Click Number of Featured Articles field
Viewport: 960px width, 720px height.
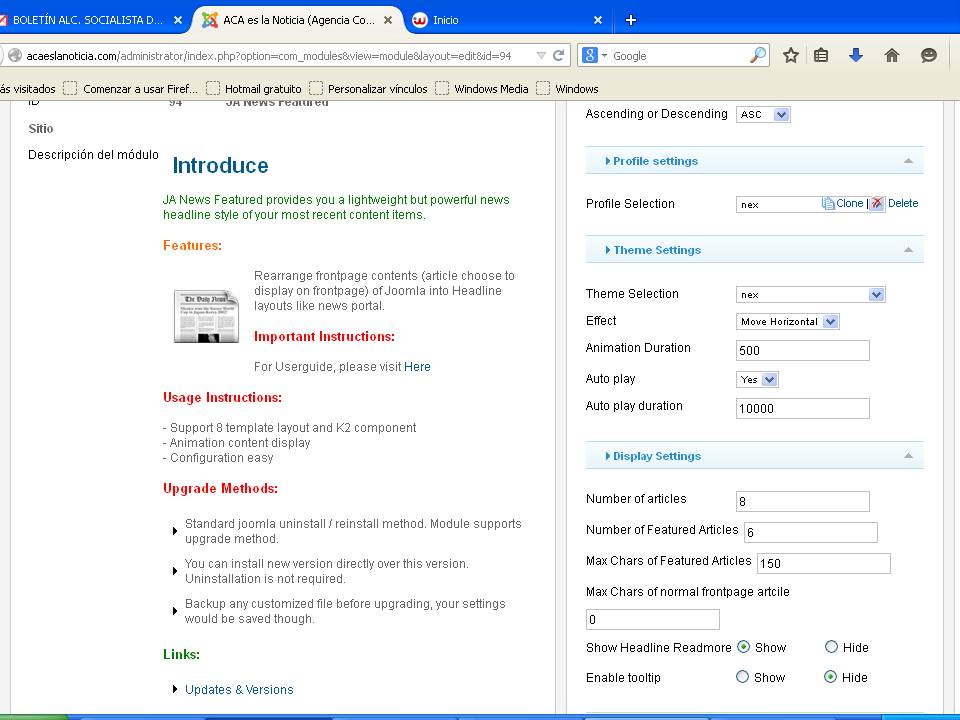[811, 532]
